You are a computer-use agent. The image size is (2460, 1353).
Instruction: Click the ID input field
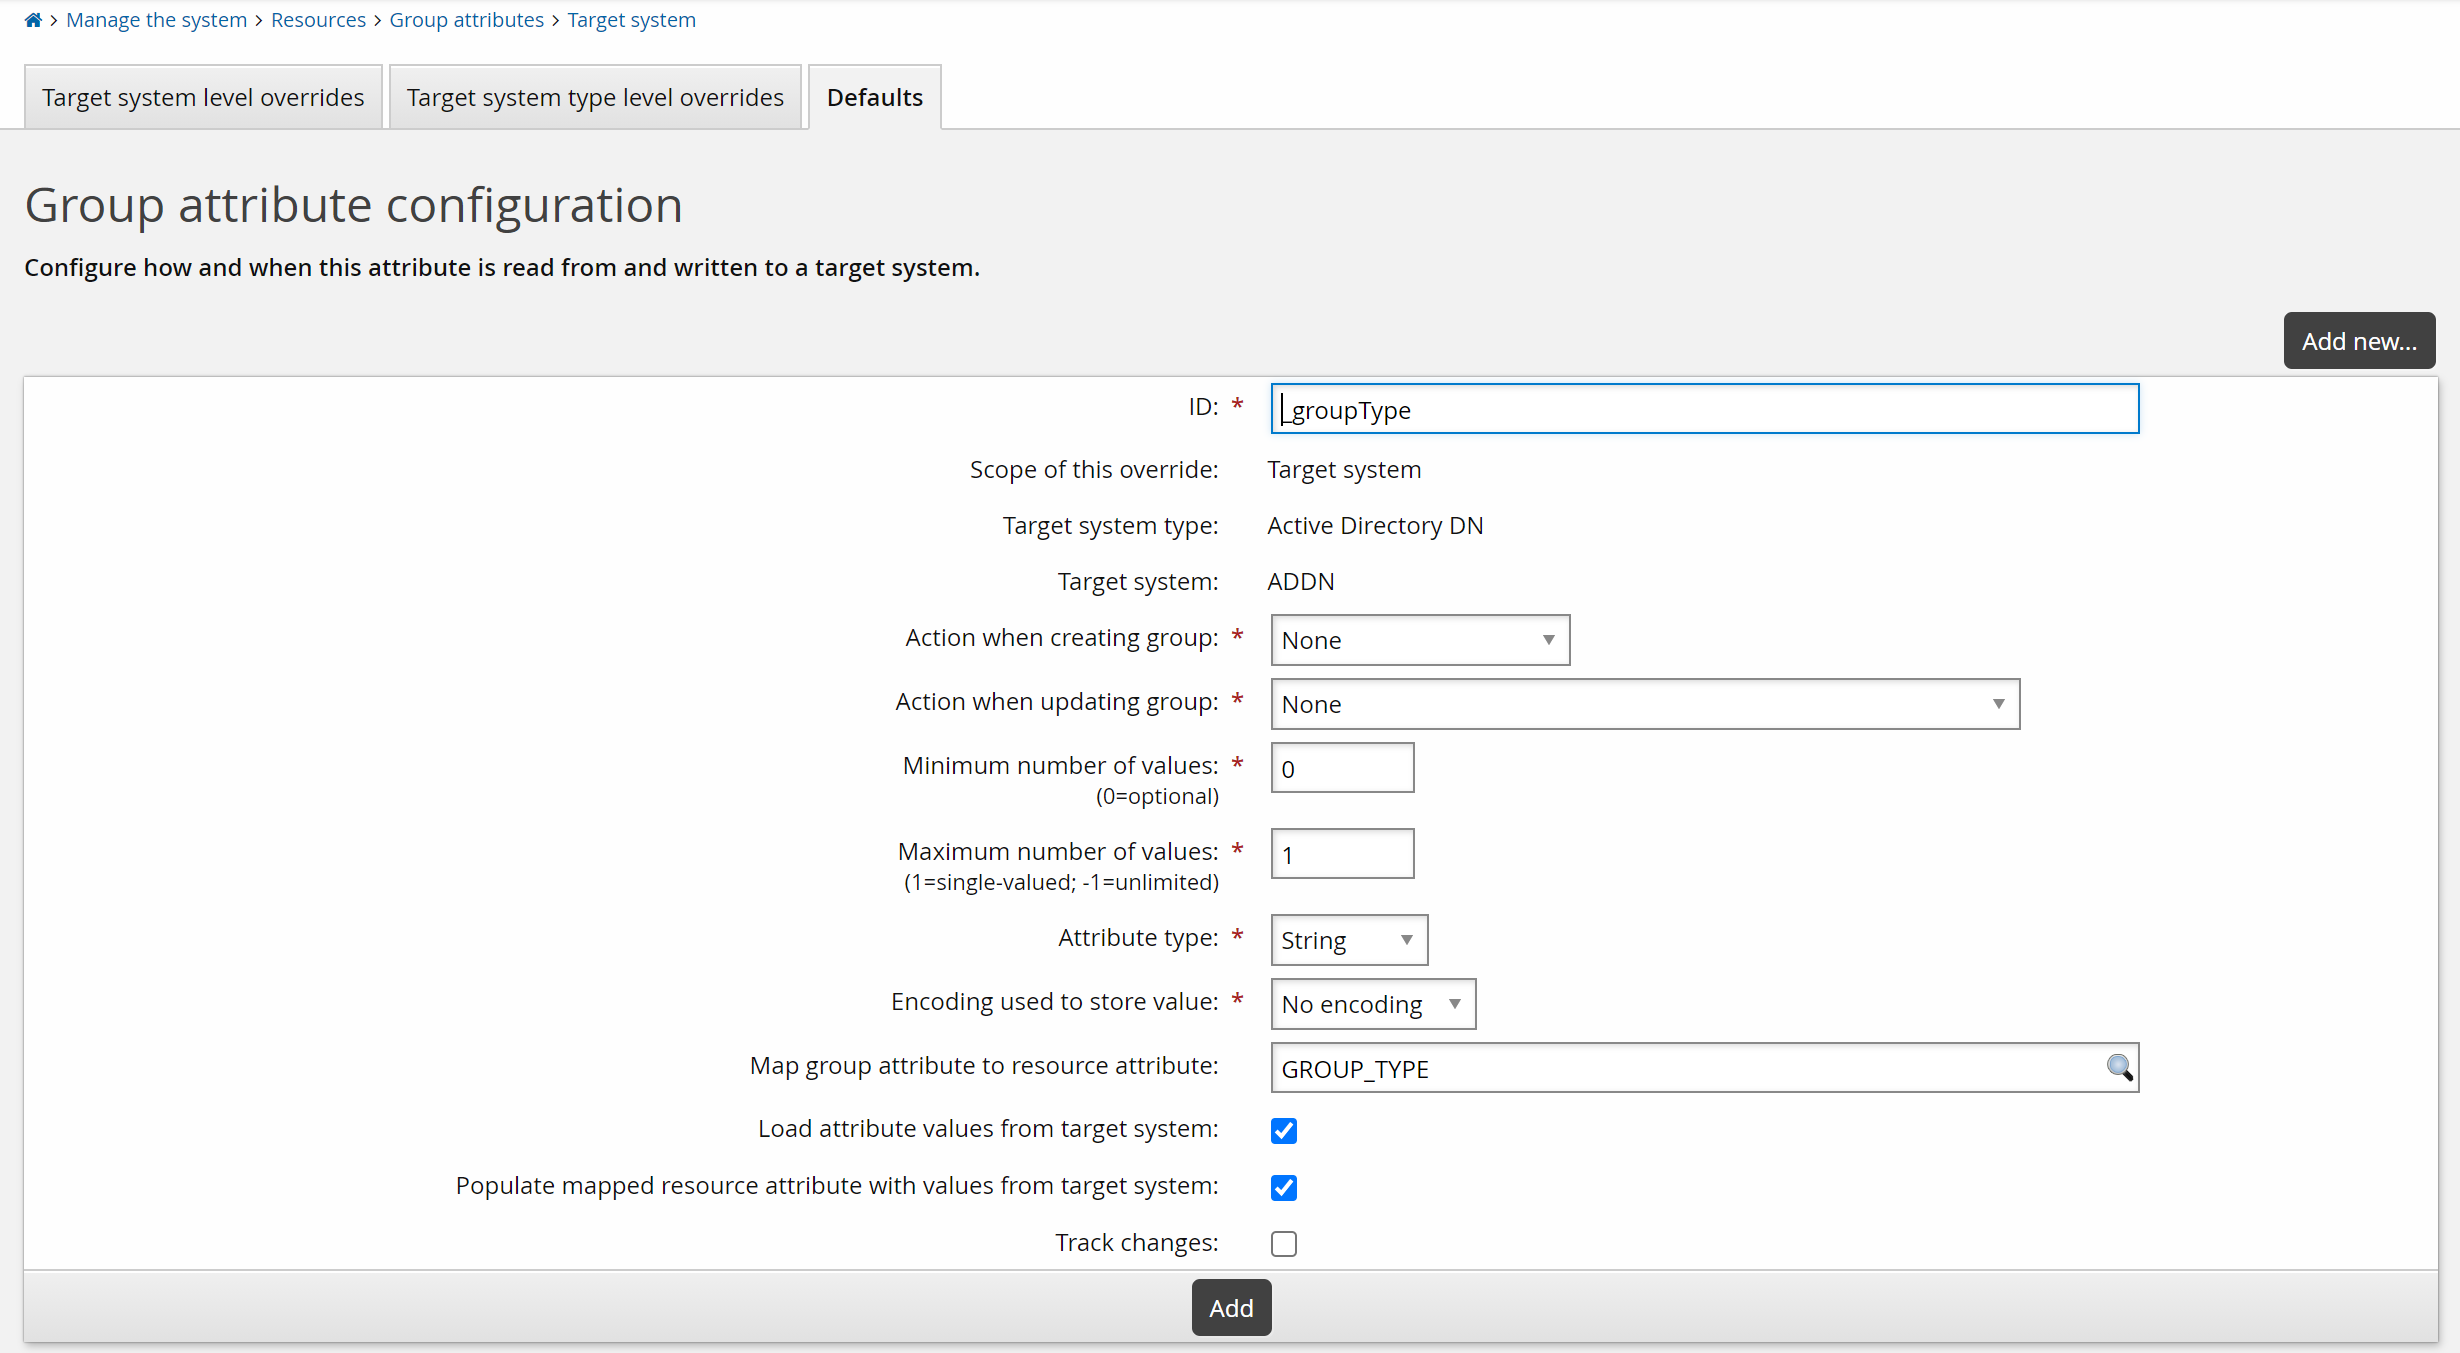[x=1704, y=409]
